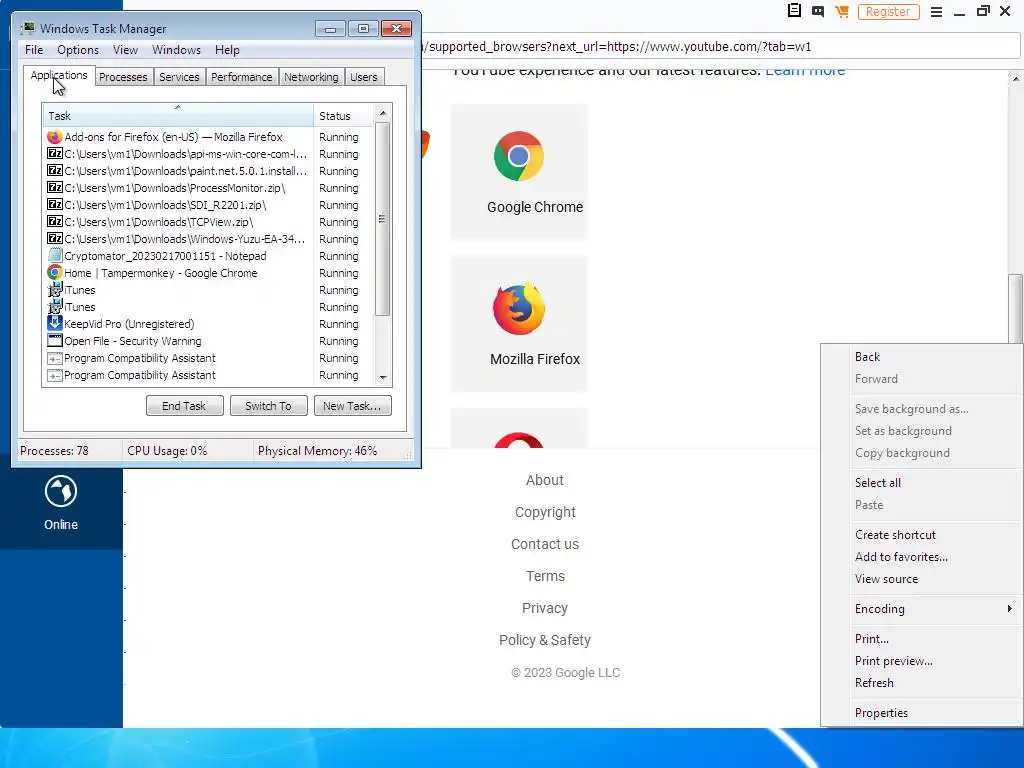The height and width of the screenshot is (768, 1024).
Task: Expand the Encoding submenu arrow
Action: (1009, 609)
